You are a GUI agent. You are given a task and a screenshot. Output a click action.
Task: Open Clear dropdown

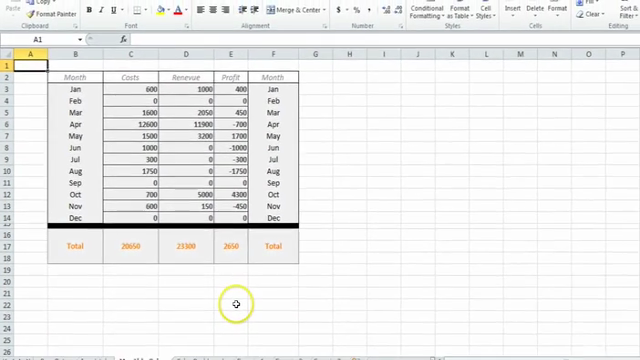coord(591,14)
